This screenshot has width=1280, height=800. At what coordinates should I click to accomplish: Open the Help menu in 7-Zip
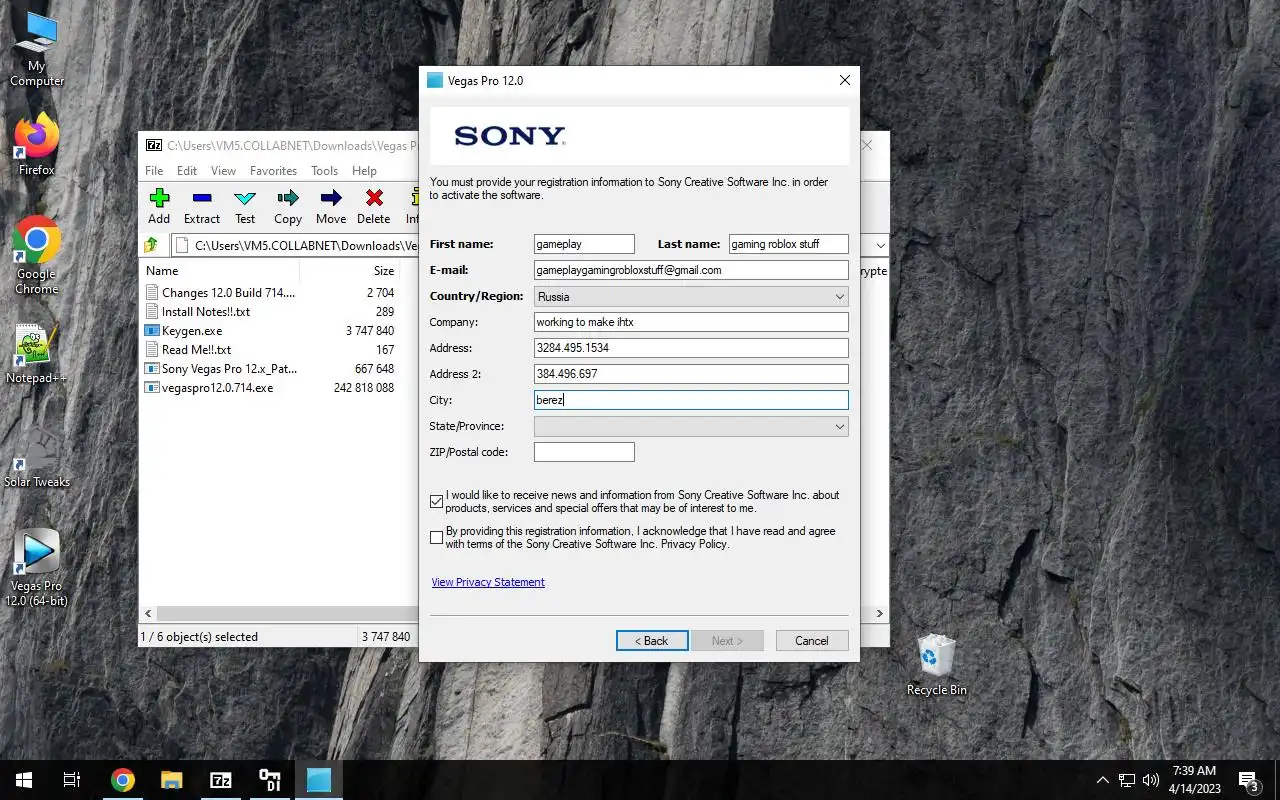(x=364, y=171)
